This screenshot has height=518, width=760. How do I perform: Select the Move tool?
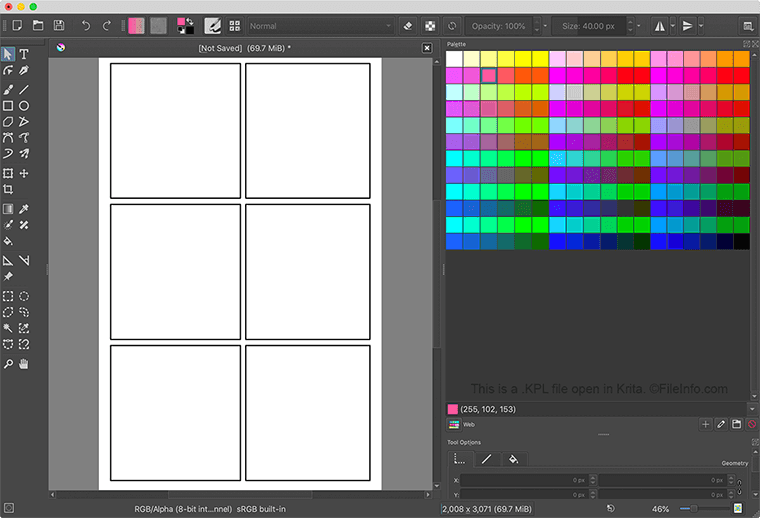(x=24, y=173)
